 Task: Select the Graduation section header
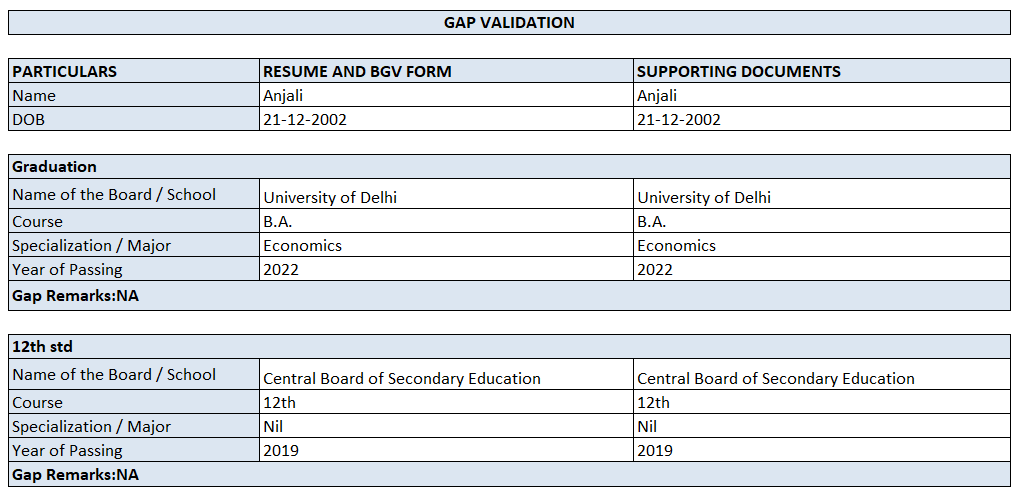(55, 167)
